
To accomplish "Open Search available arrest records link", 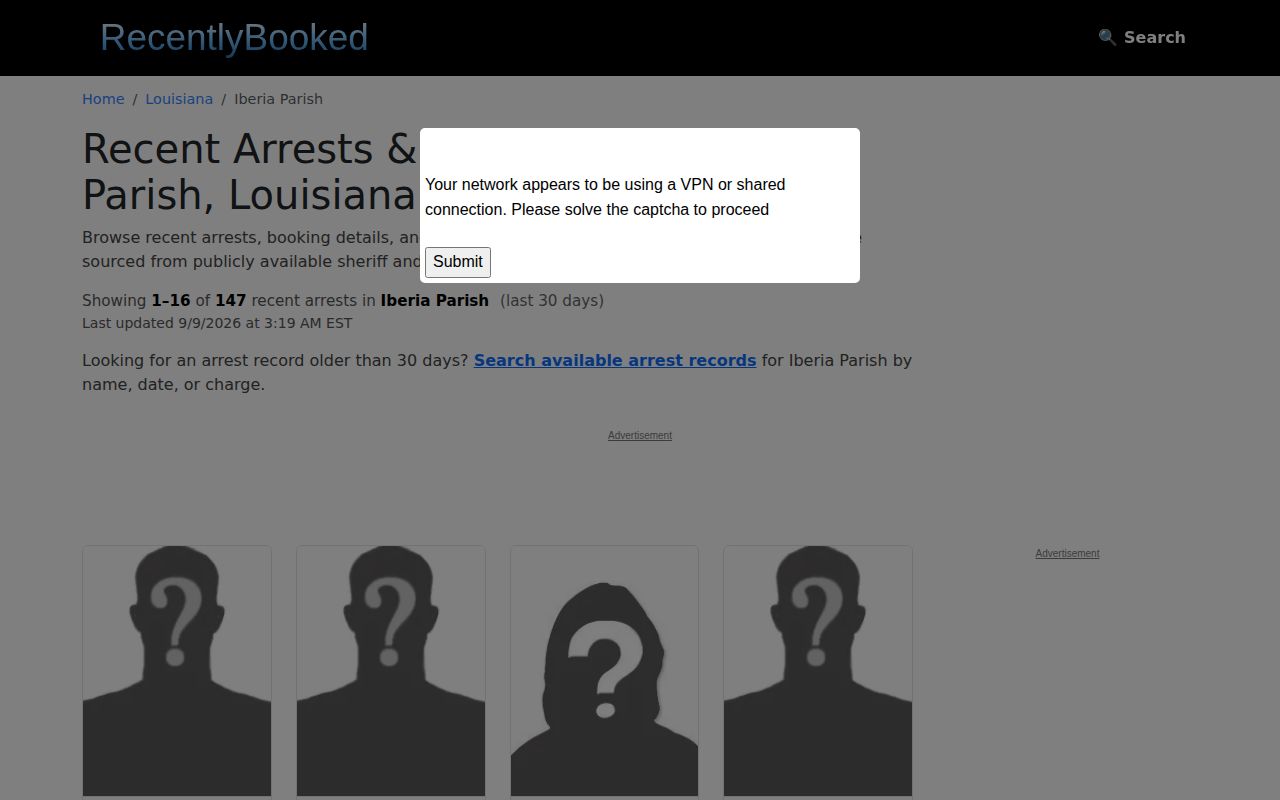I will pyautogui.click(x=615, y=360).
